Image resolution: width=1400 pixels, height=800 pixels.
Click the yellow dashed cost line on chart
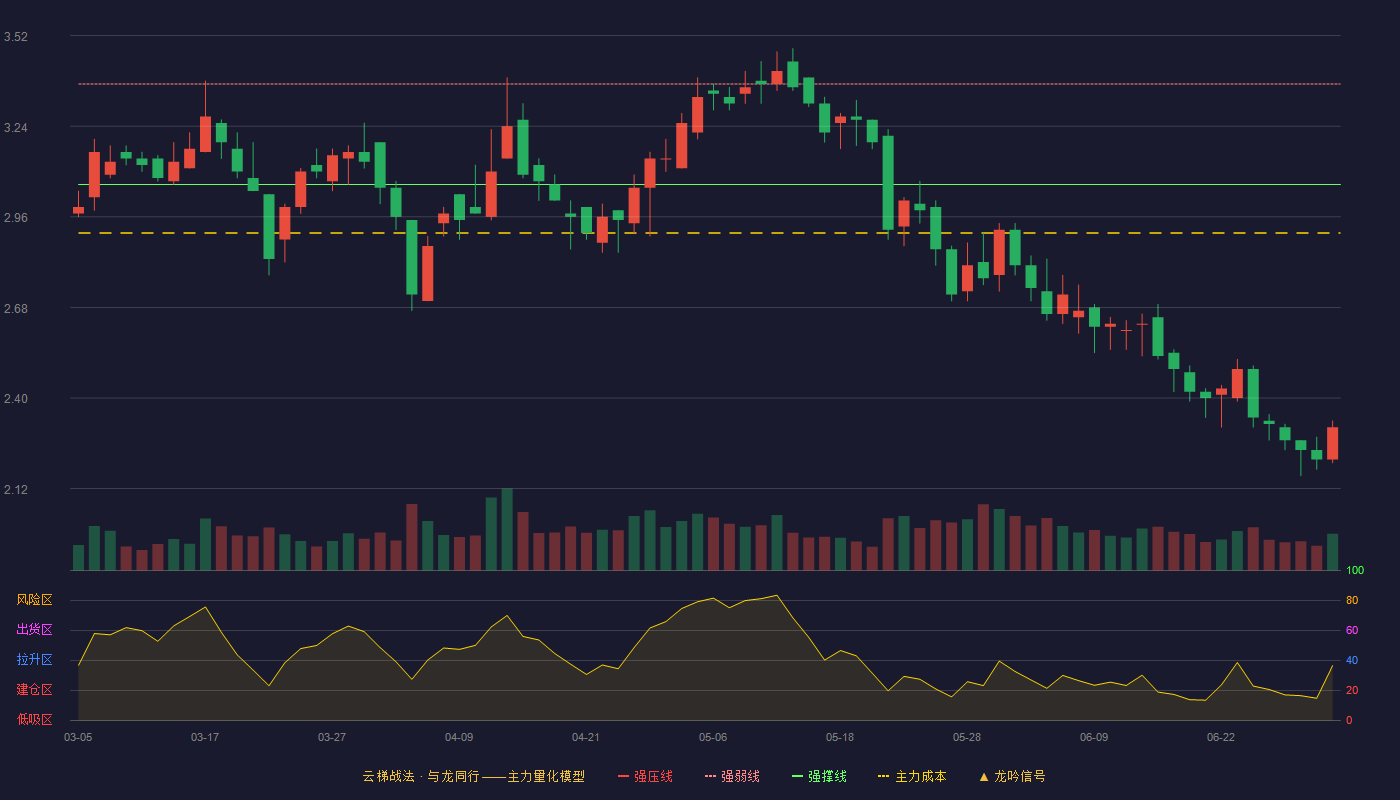709,233
